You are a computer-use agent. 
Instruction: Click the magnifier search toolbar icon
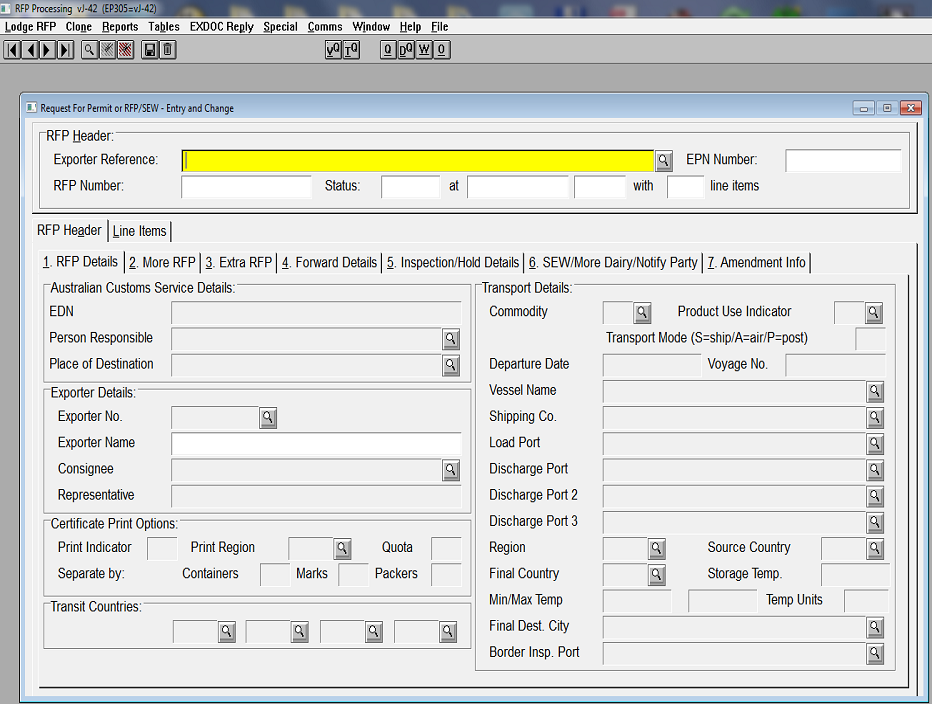[x=89, y=50]
